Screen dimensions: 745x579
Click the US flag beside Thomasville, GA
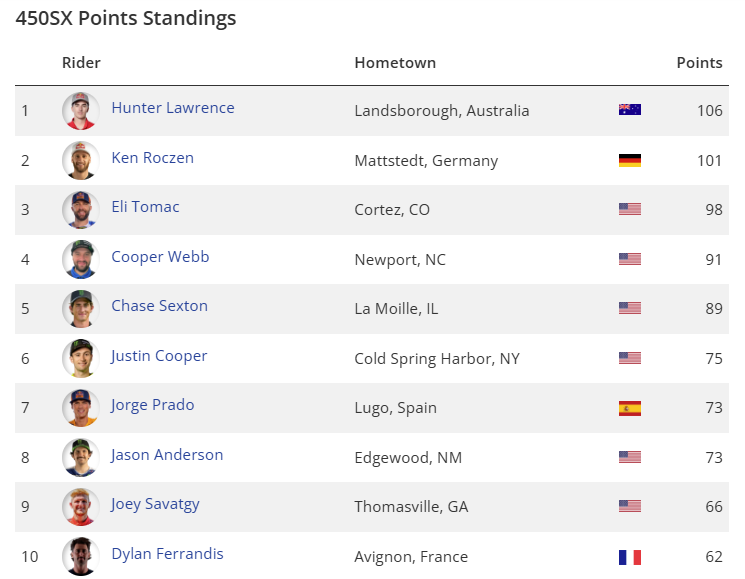[x=629, y=507]
